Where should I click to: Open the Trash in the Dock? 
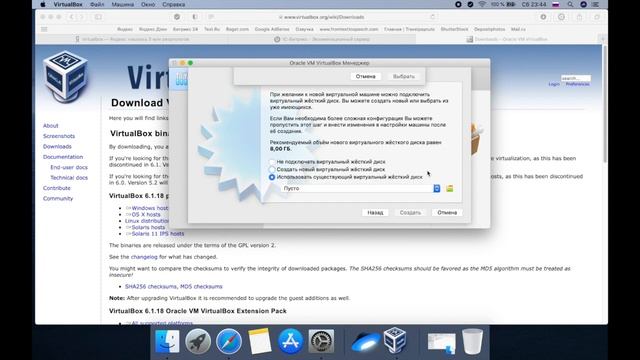pos(473,341)
